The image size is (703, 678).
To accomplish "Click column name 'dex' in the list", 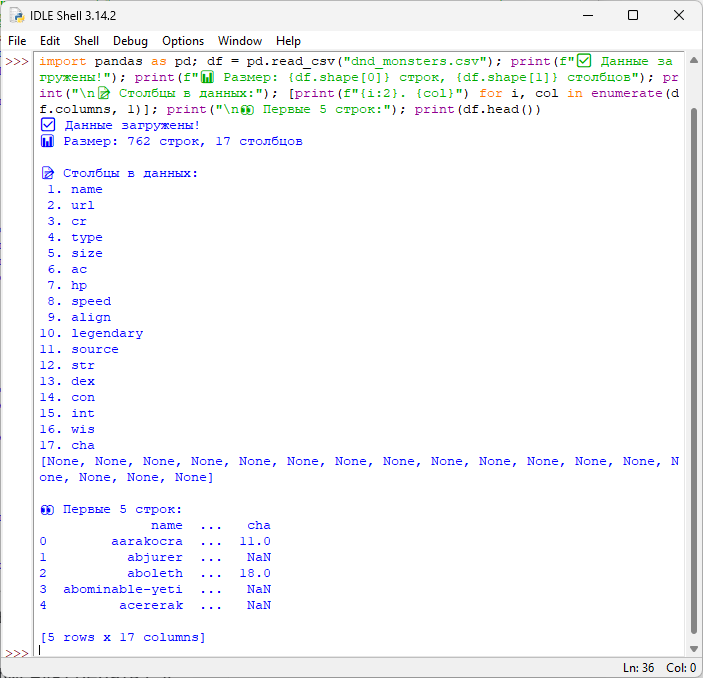I will [x=83, y=381].
